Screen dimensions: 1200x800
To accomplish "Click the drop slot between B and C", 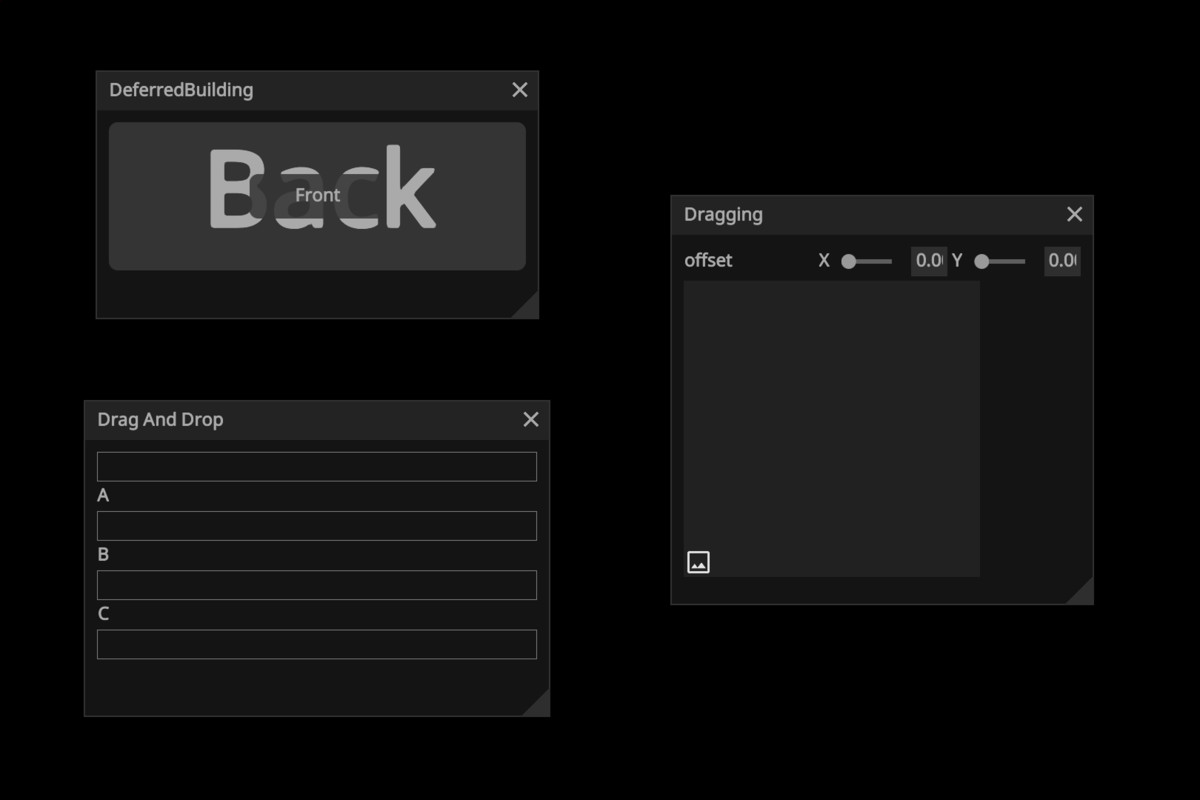I will [317, 585].
